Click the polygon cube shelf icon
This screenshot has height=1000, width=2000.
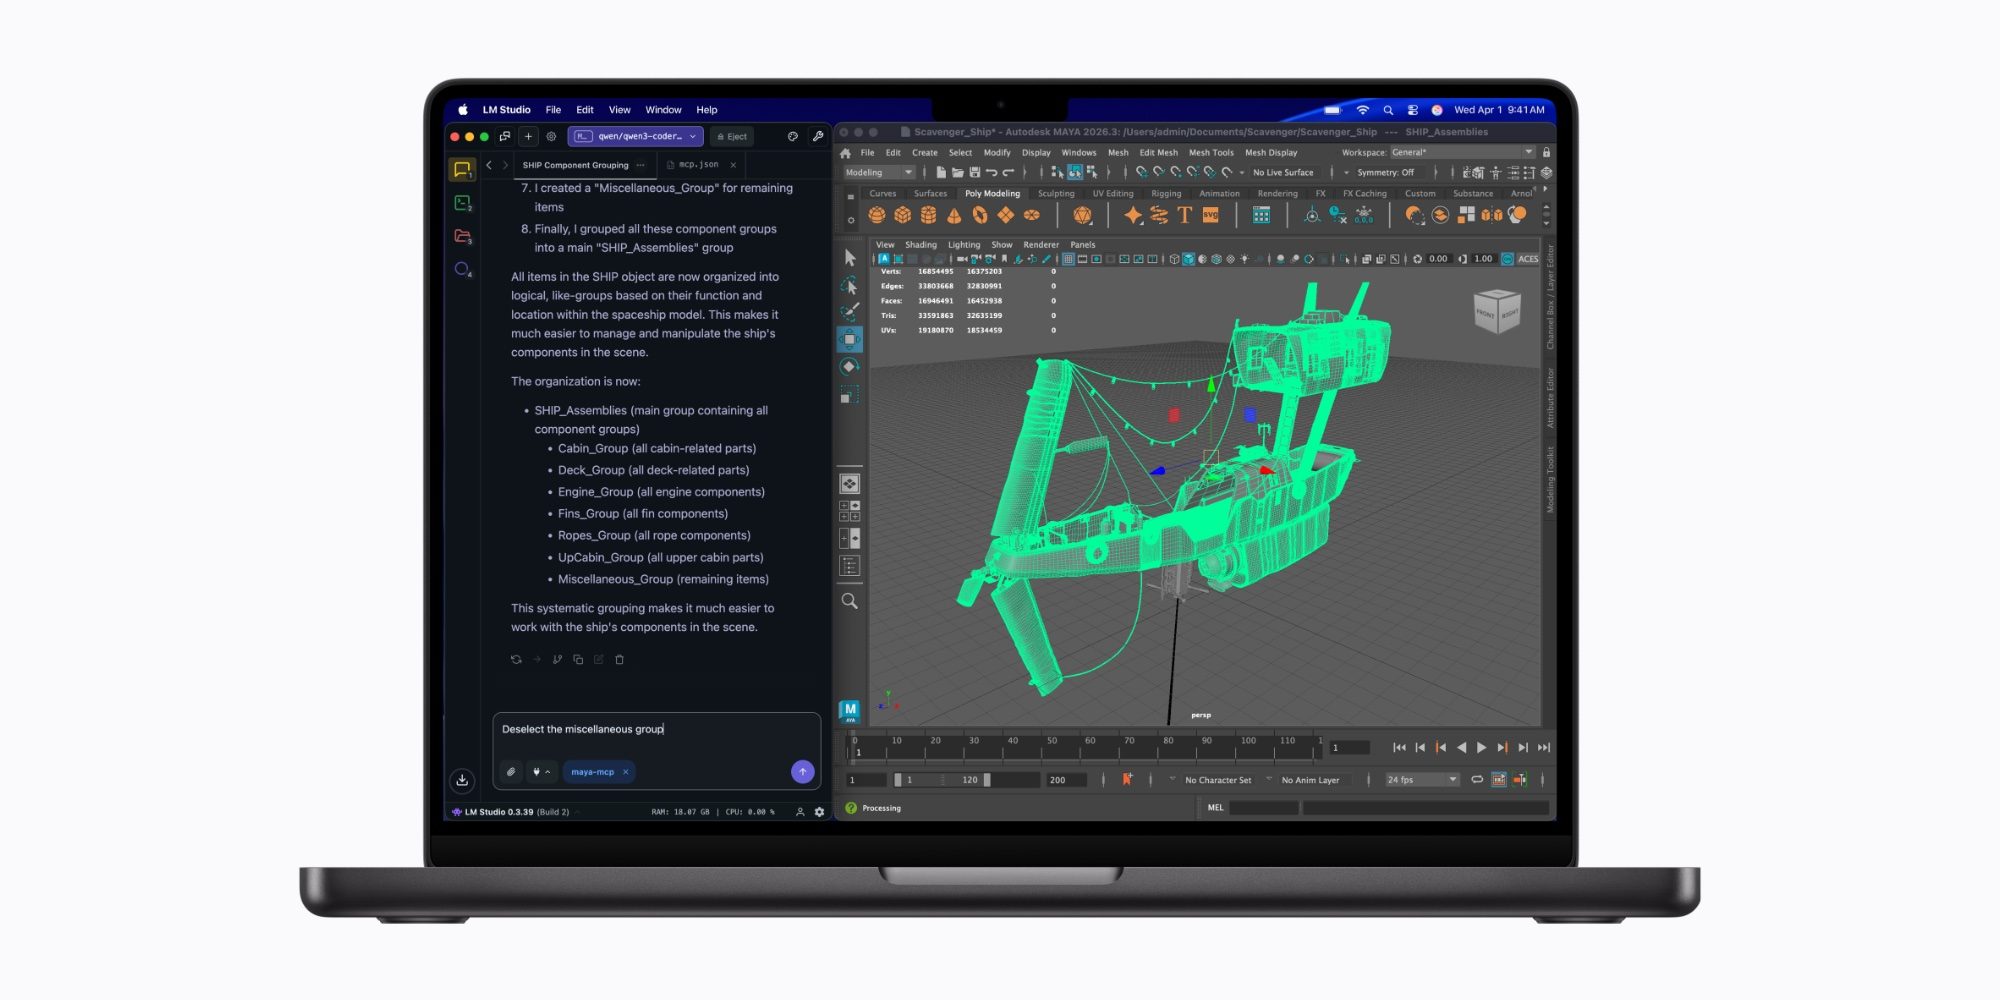(903, 215)
